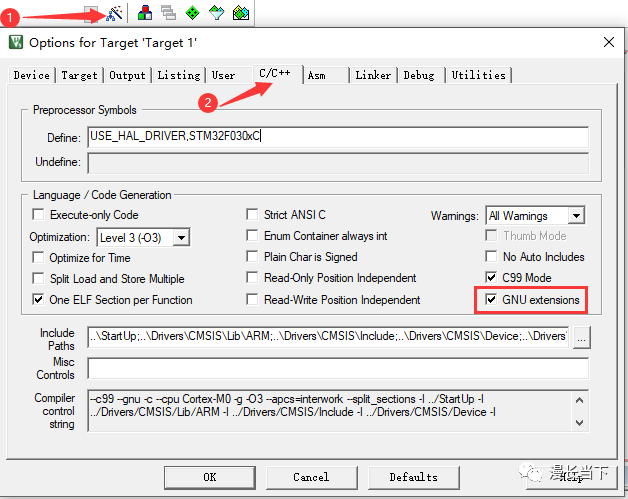The height and width of the screenshot is (499, 628).
Task: Open the Debug tab
Action: pos(419,75)
